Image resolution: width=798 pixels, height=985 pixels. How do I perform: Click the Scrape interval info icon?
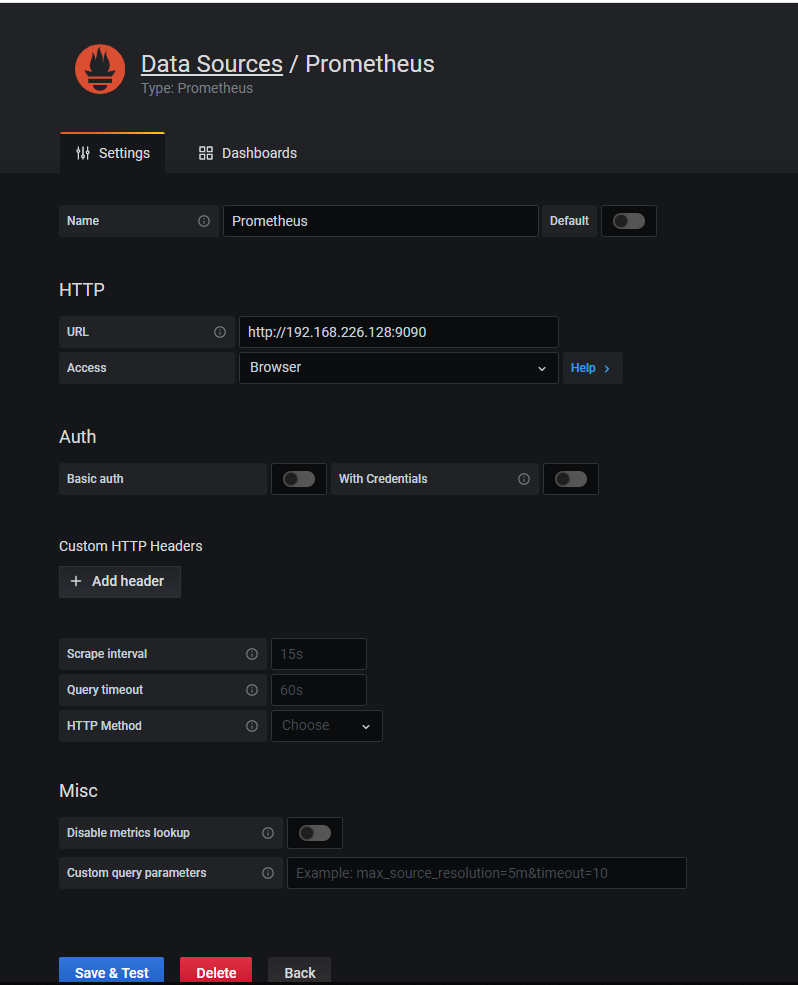[252, 654]
